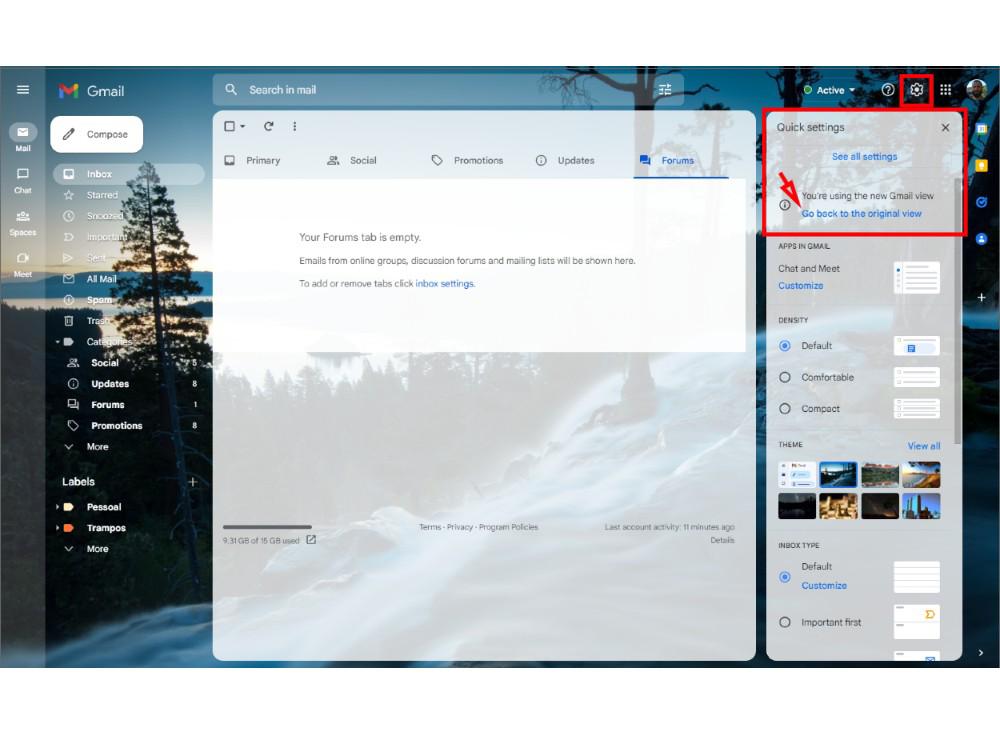Open the inbox settings link
Image resolution: width=1000 pixels, height=734 pixels.
445,284
